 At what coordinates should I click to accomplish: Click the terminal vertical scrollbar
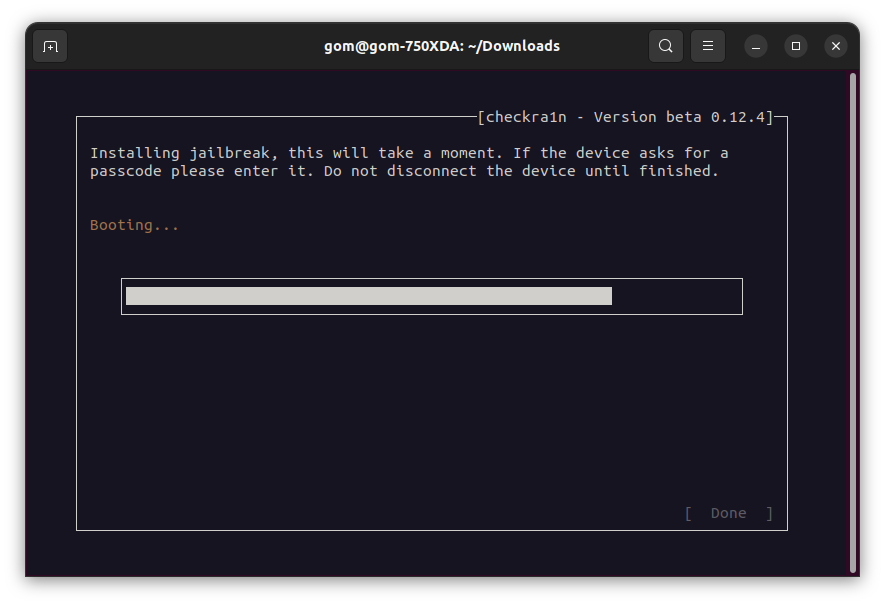(x=853, y=323)
